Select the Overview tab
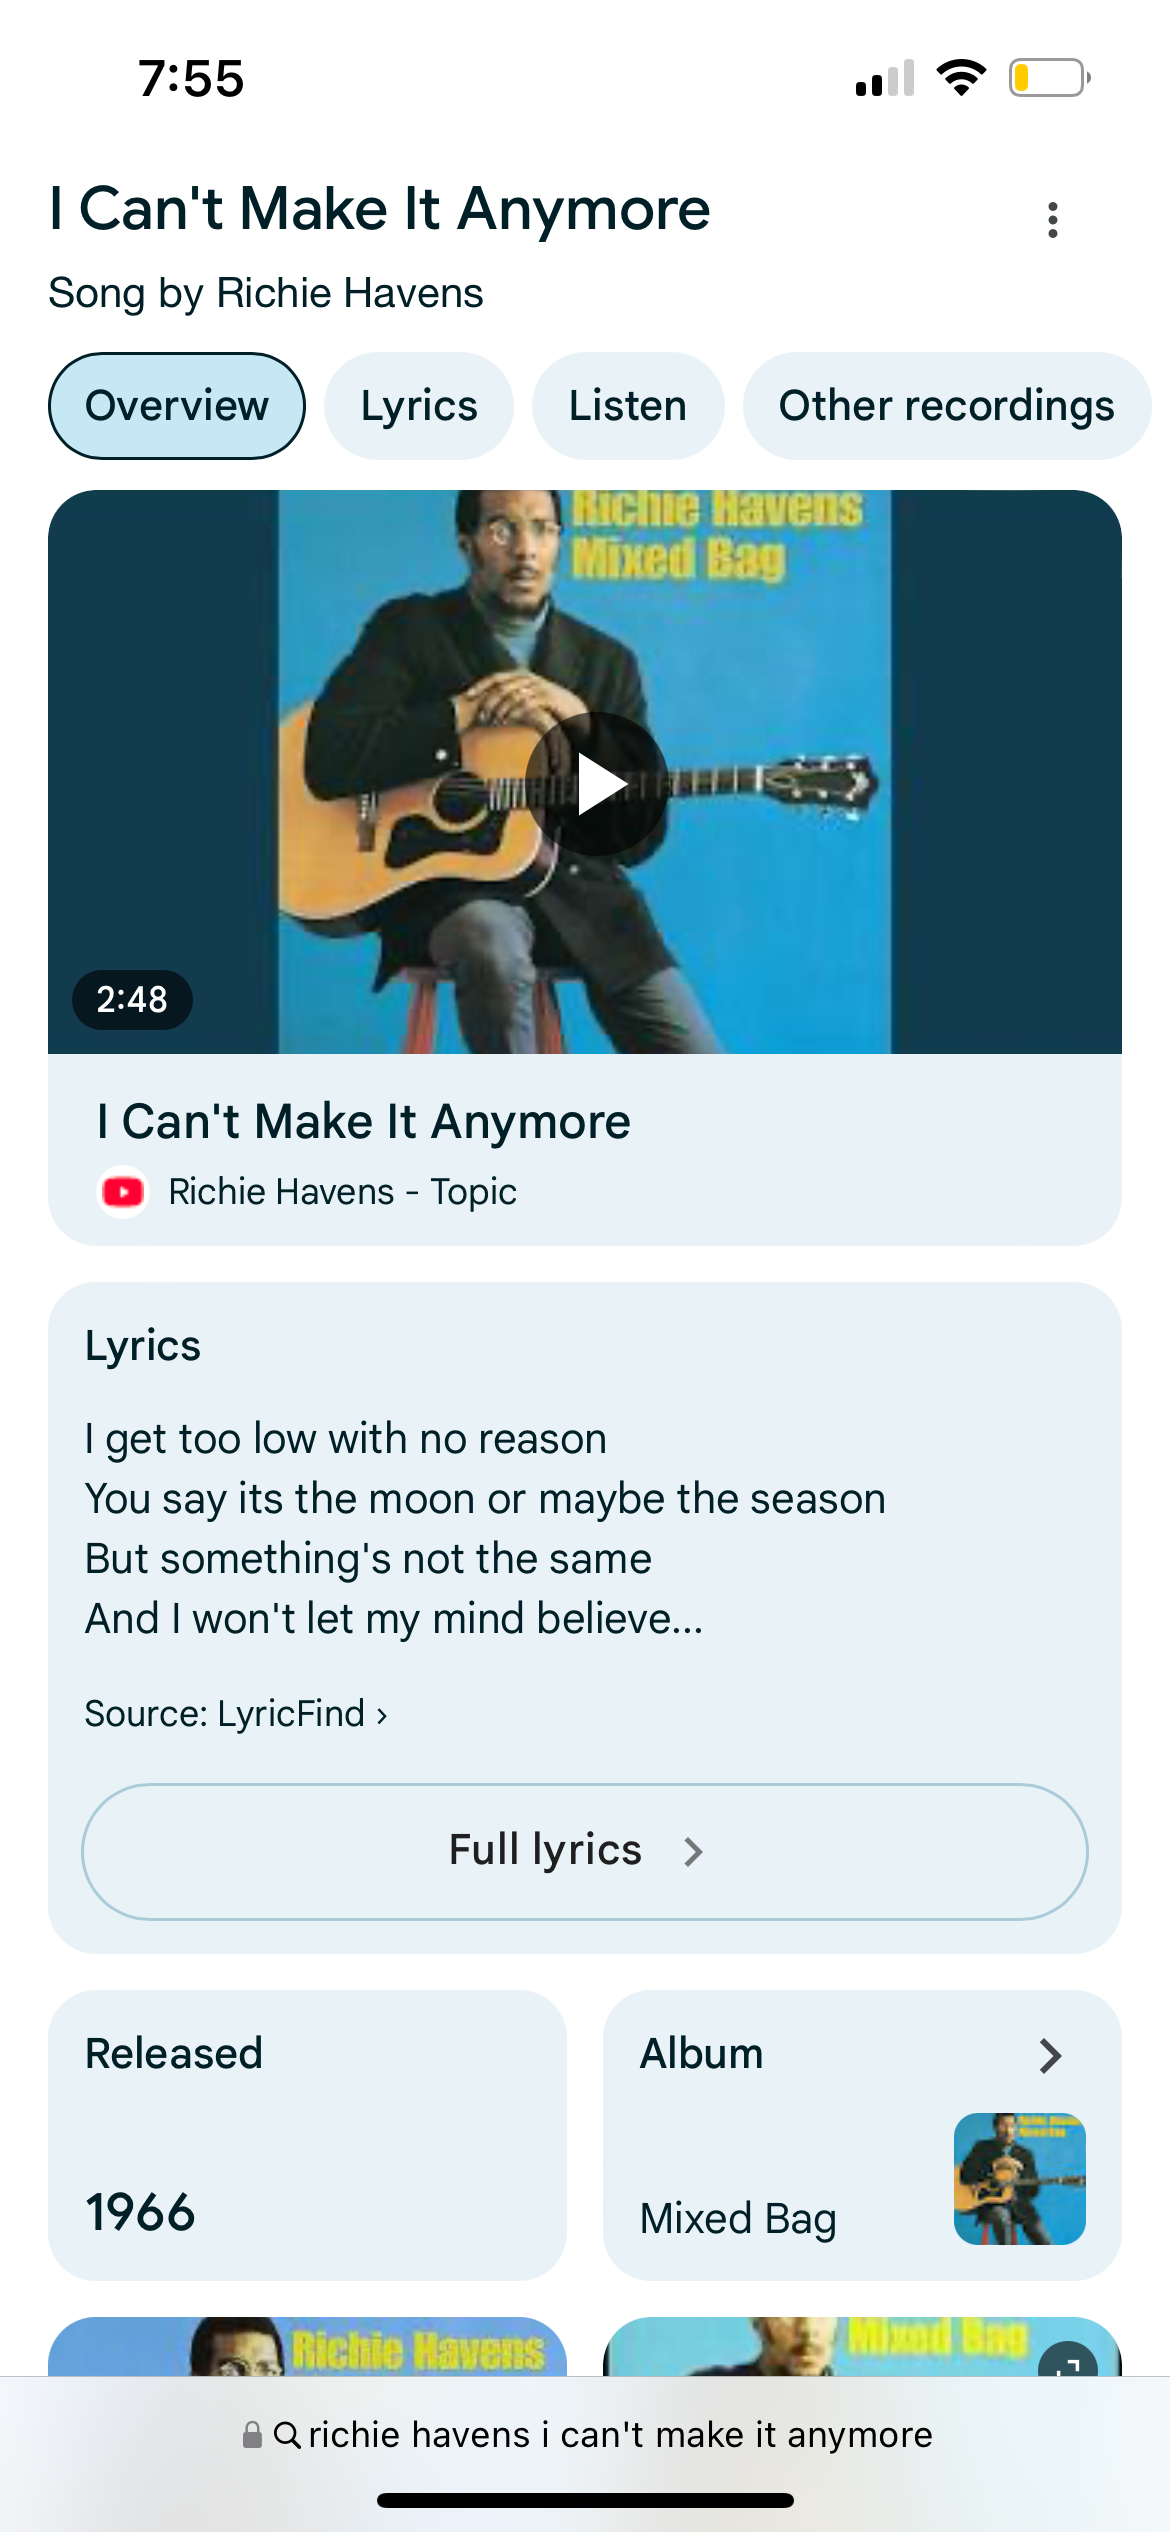The image size is (1170, 2532). [177, 406]
